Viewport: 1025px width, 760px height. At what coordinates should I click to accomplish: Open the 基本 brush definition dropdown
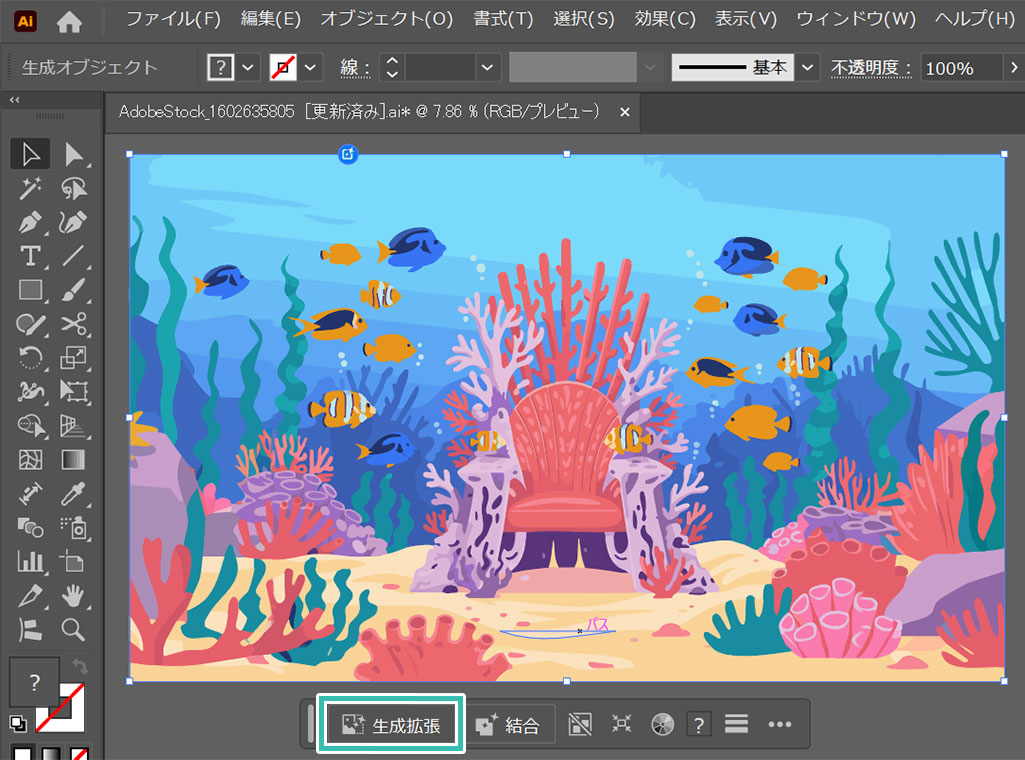807,68
